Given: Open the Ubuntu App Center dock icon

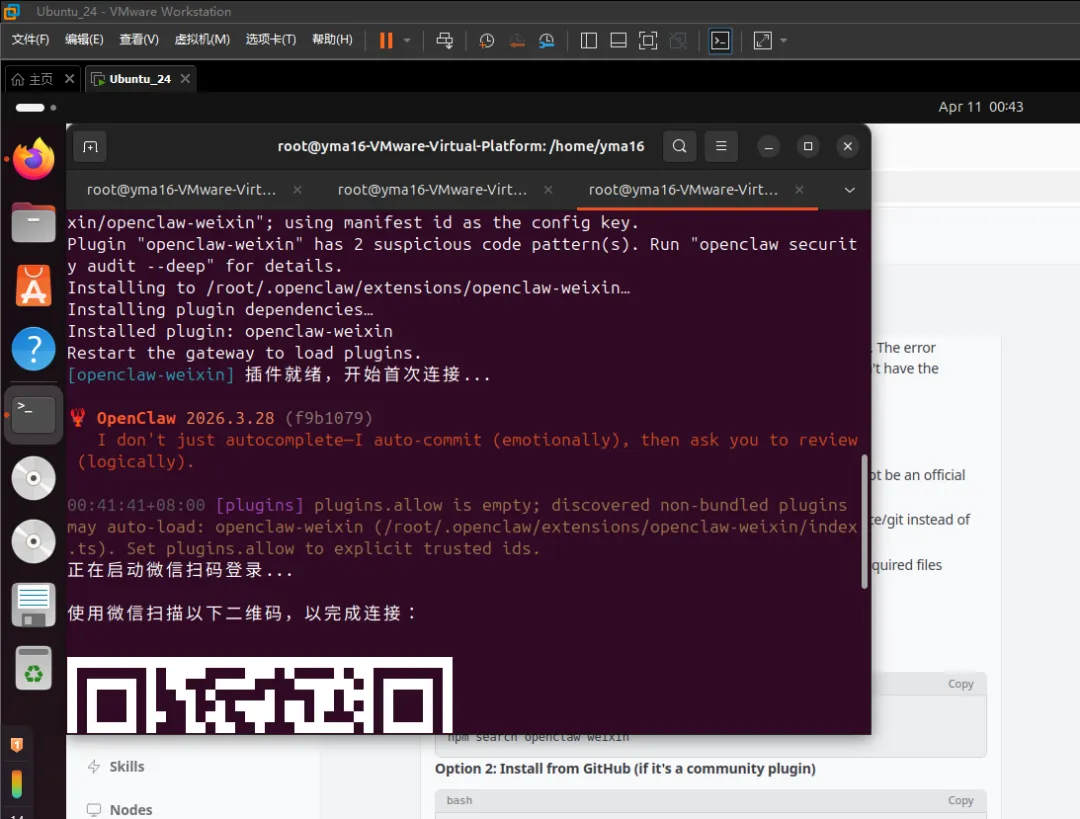Looking at the screenshot, I should 33,285.
